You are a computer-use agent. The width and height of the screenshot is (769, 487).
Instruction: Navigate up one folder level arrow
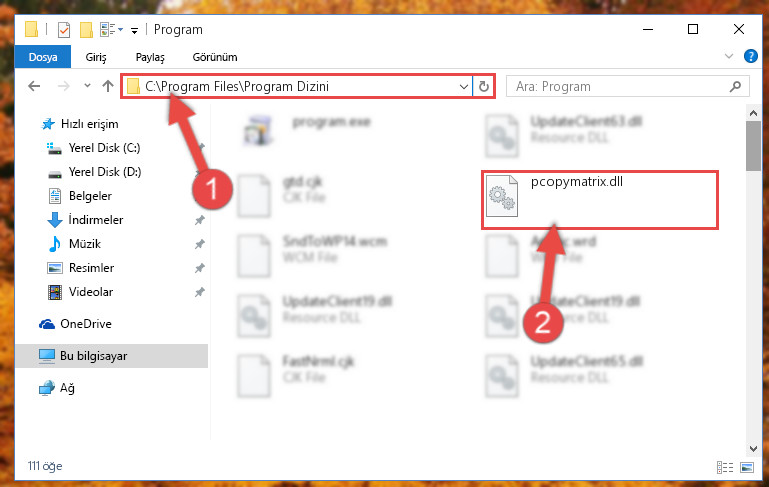[108, 86]
